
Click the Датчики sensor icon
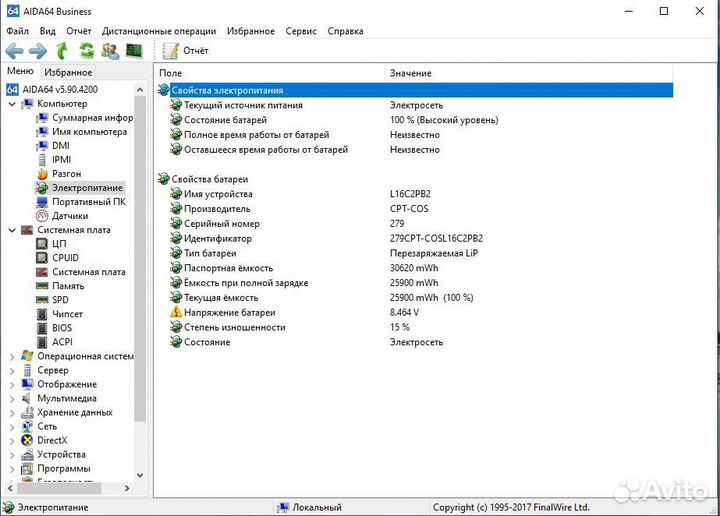(42, 216)
